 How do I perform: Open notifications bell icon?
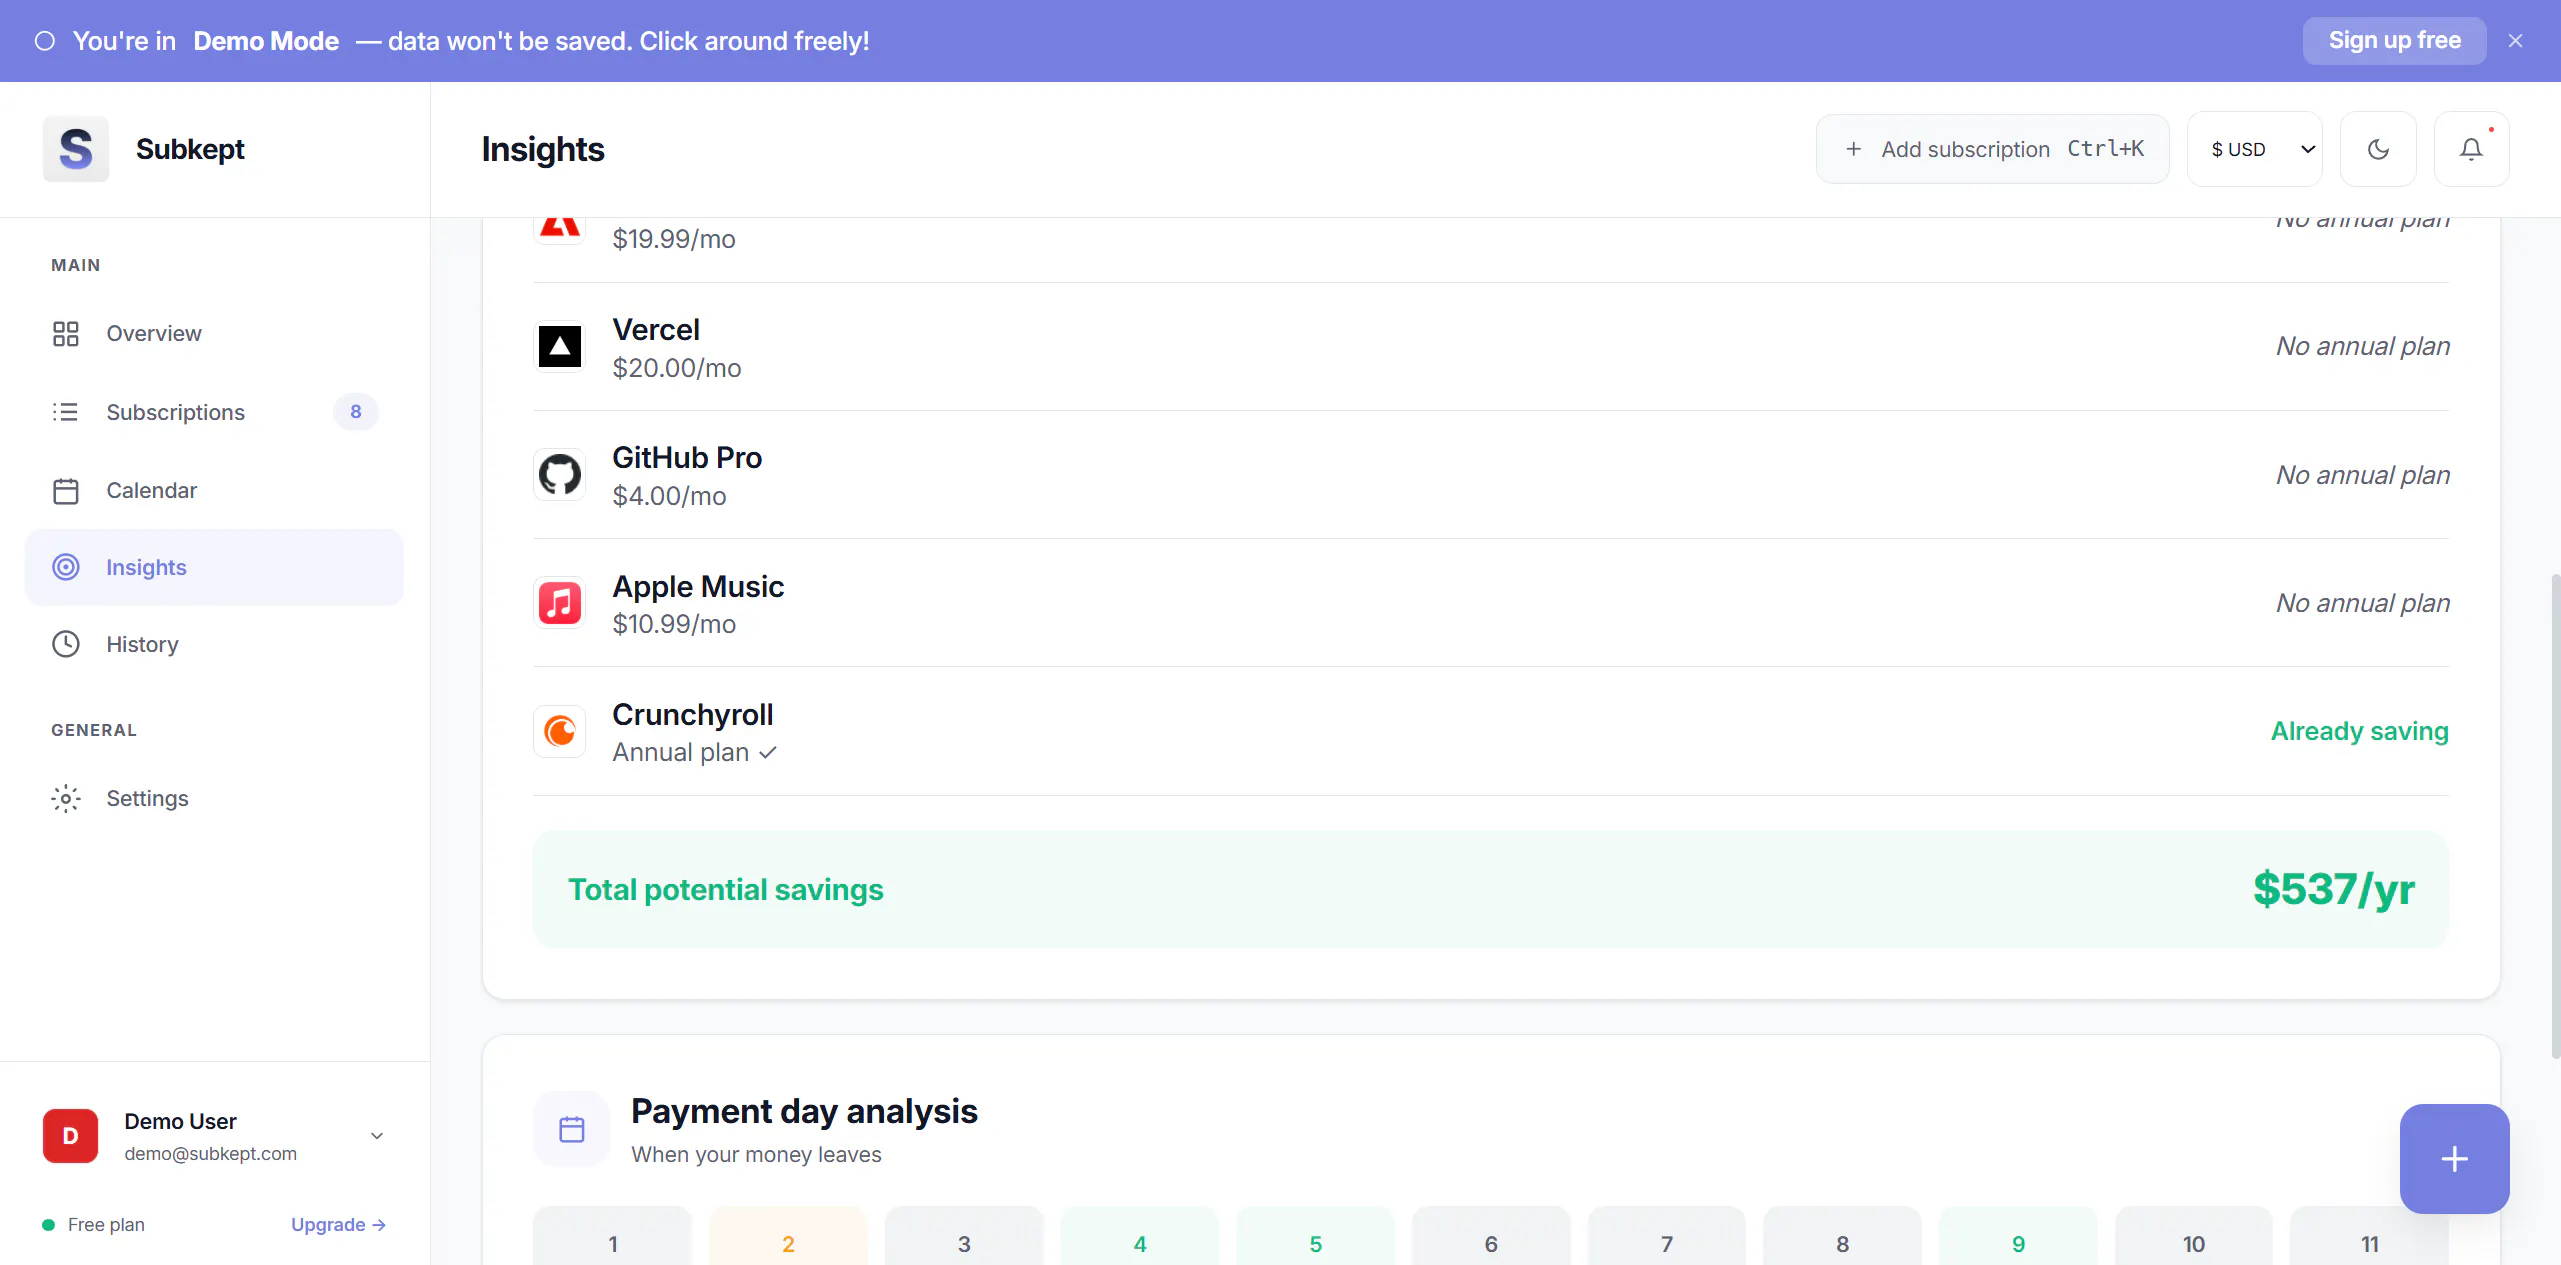[x=2471, y=149]
